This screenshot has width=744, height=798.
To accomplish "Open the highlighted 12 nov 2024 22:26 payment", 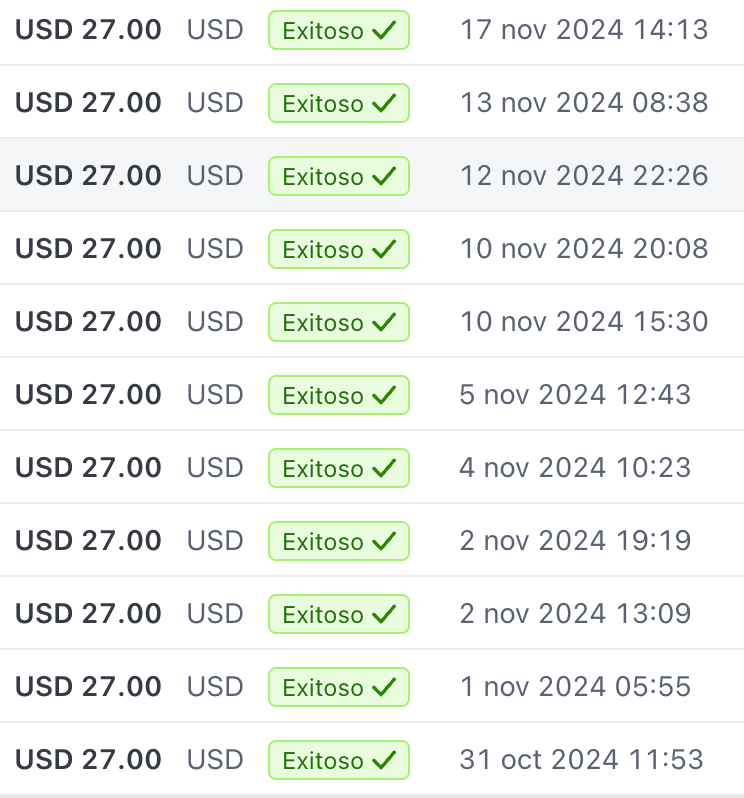I will 88,176.
